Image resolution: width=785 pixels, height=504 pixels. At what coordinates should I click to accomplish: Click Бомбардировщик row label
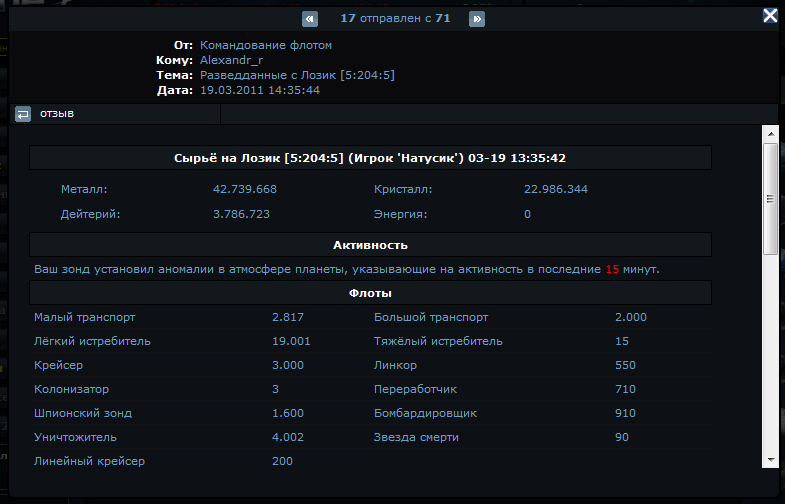coord(426,413)
